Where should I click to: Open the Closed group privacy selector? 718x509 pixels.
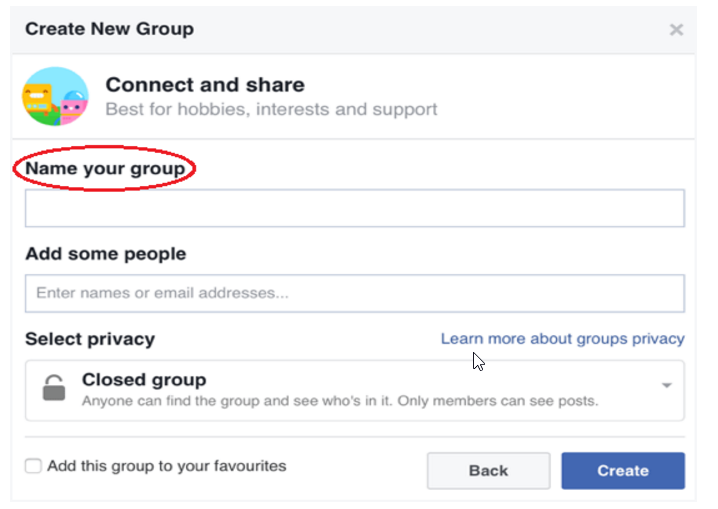(355, 390)
